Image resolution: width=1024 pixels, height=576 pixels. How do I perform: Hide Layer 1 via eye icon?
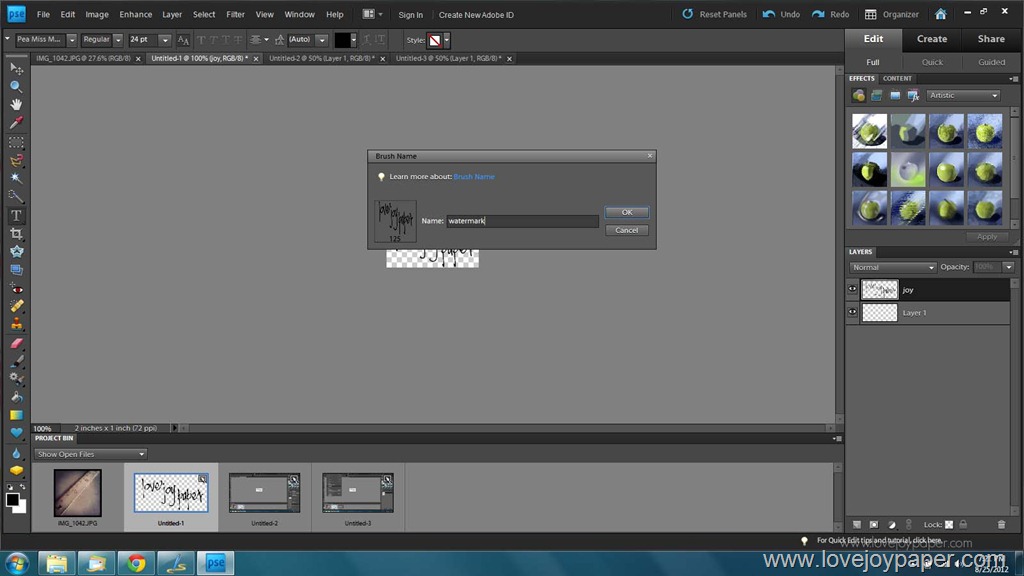852,312
